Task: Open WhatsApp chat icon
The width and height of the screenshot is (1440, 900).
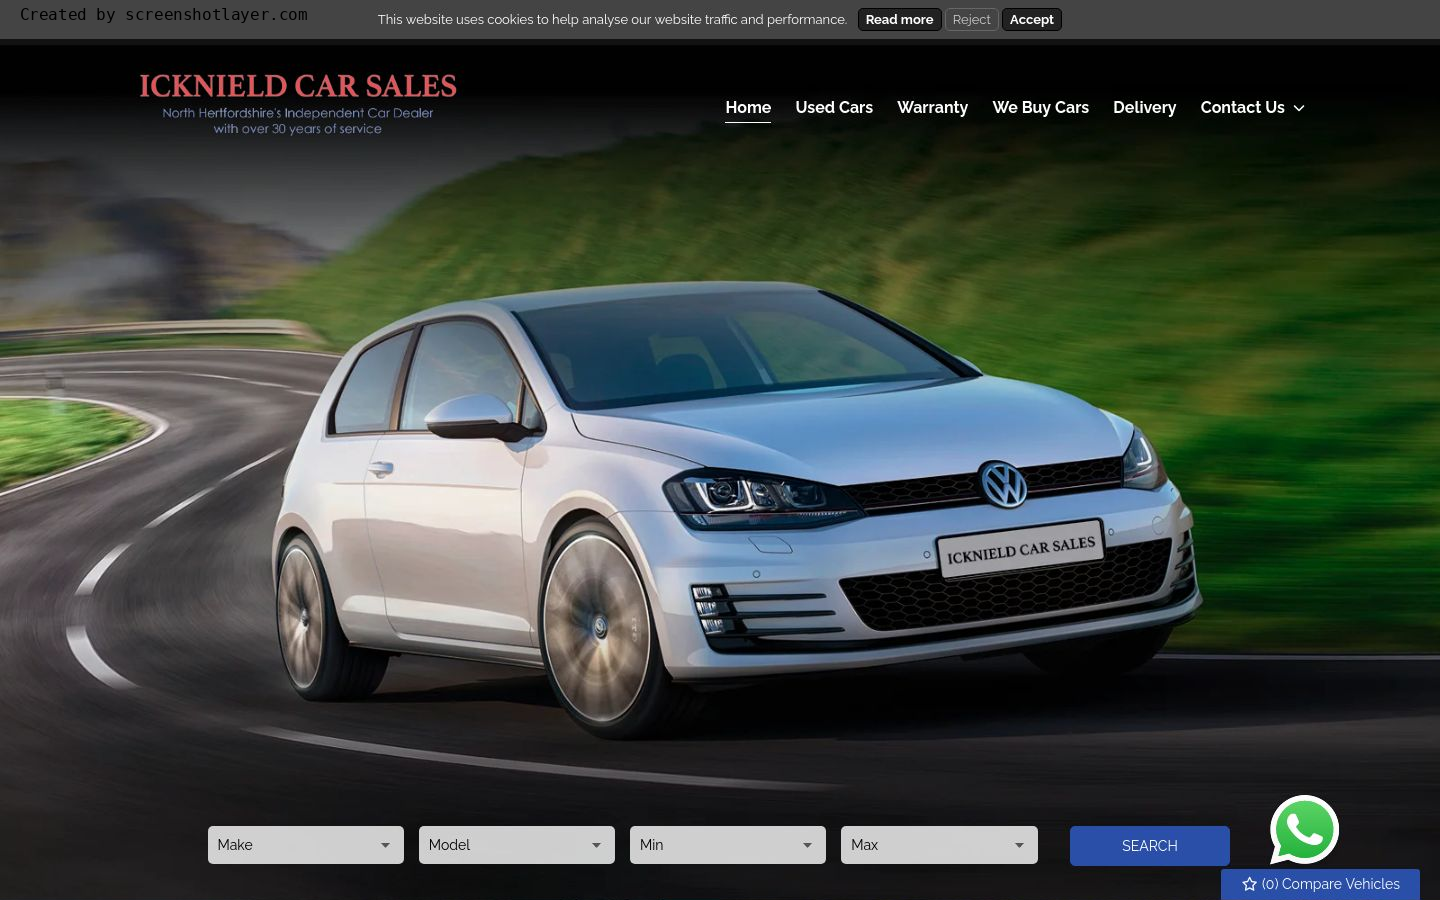Action: 1304,830
